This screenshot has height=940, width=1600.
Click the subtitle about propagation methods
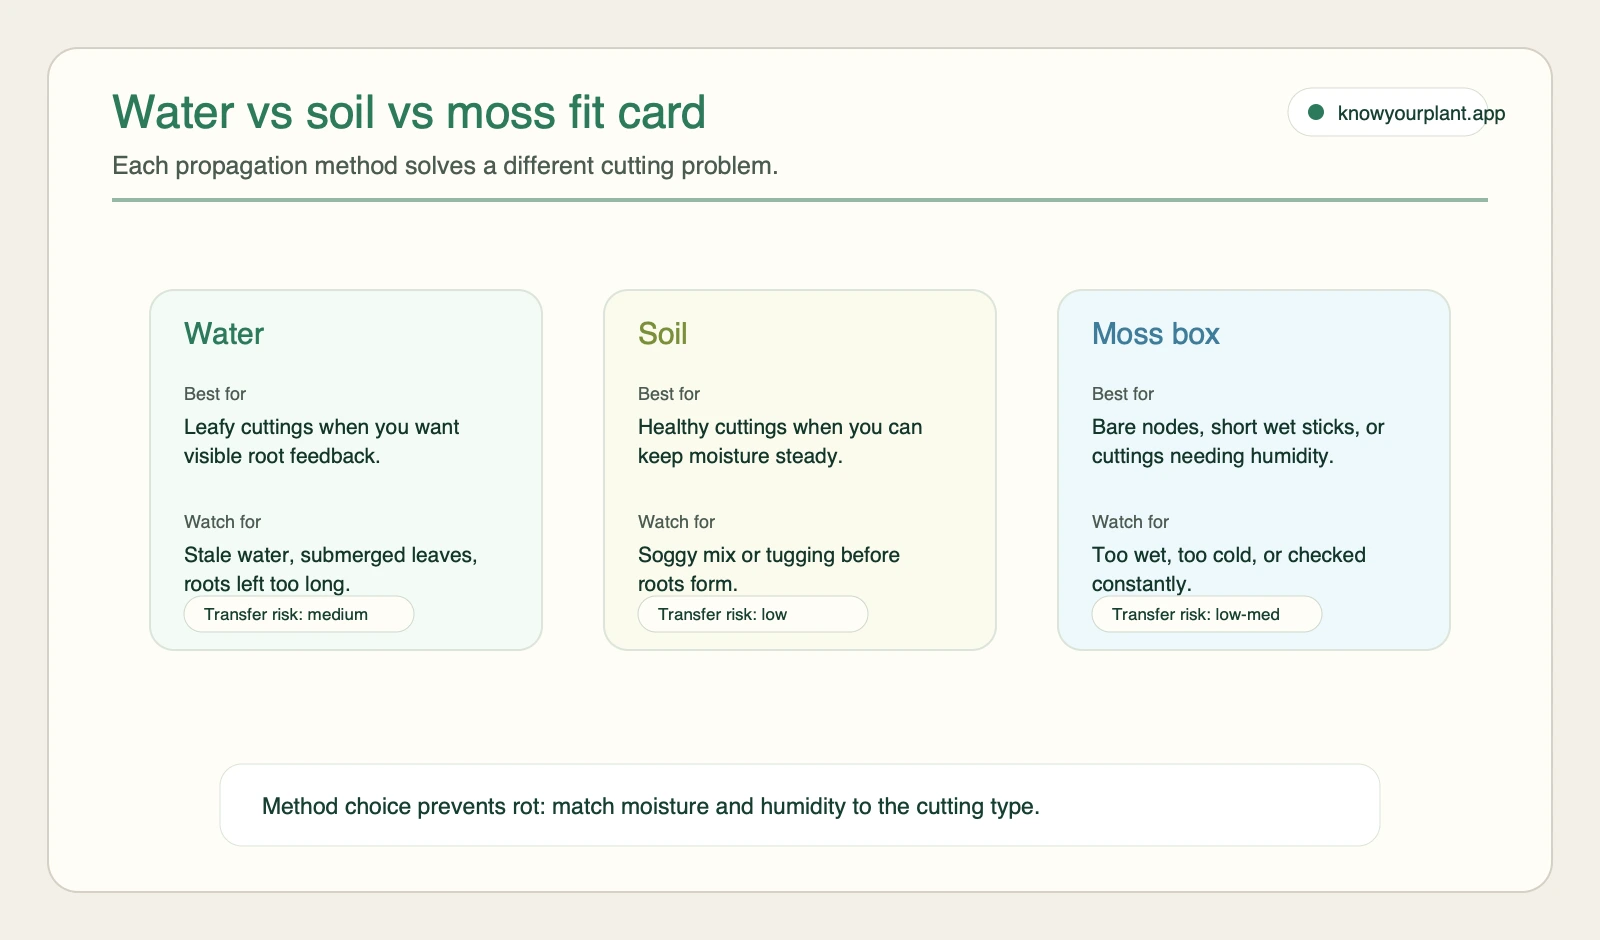(445, 166)
